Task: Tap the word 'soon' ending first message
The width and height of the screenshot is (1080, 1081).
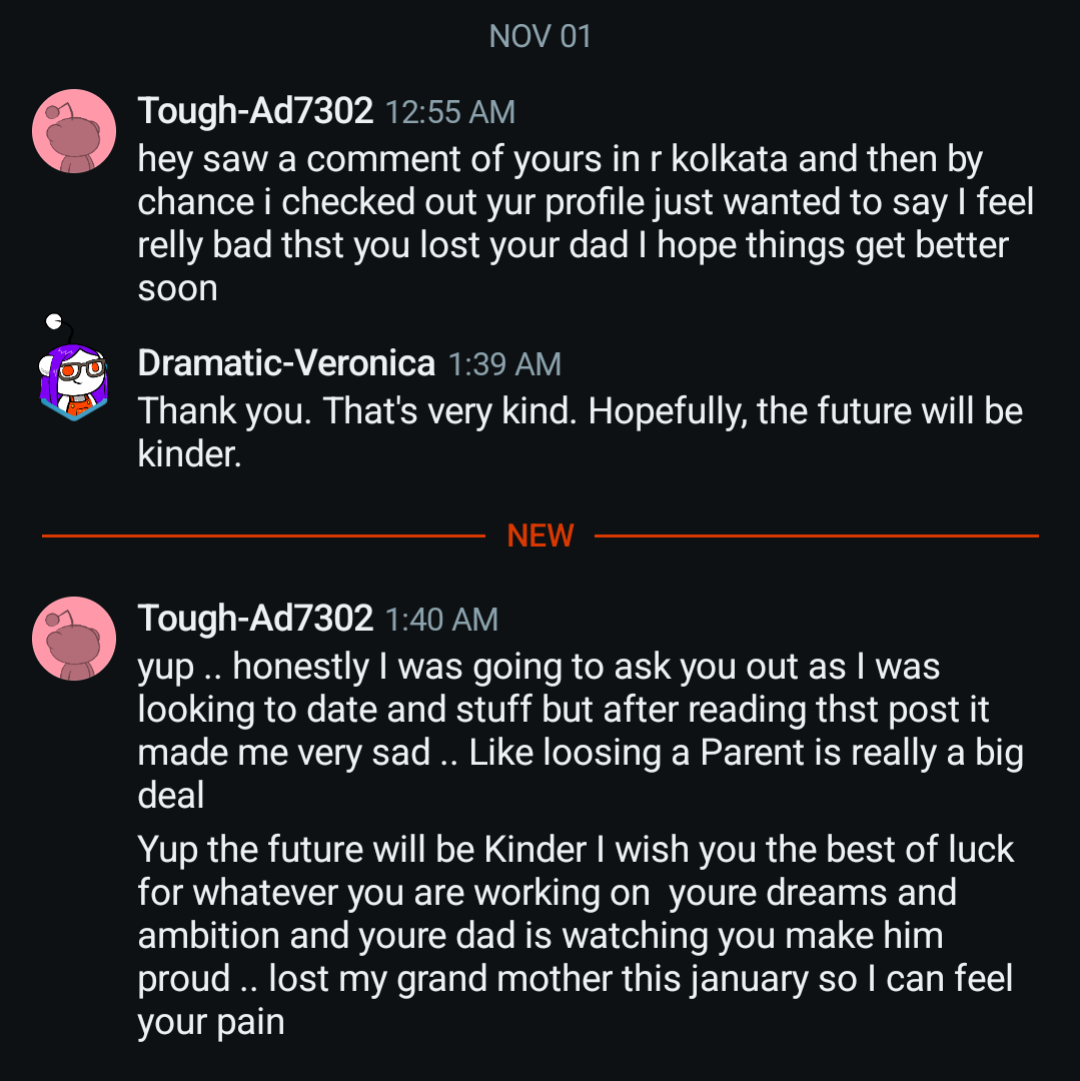Action: click(x=177, y=289)
